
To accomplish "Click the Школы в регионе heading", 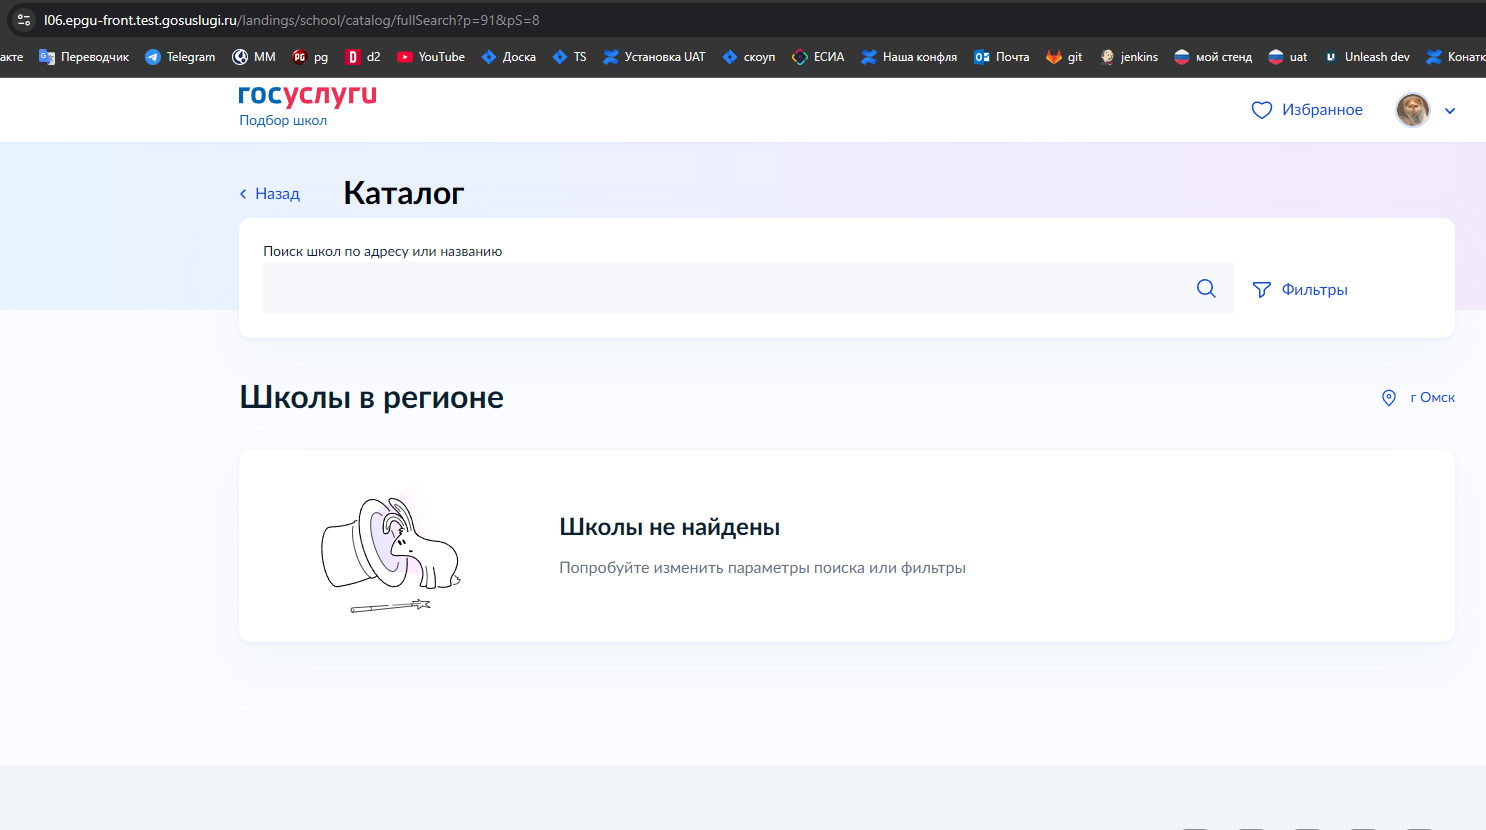I will (x=372, y=397).
